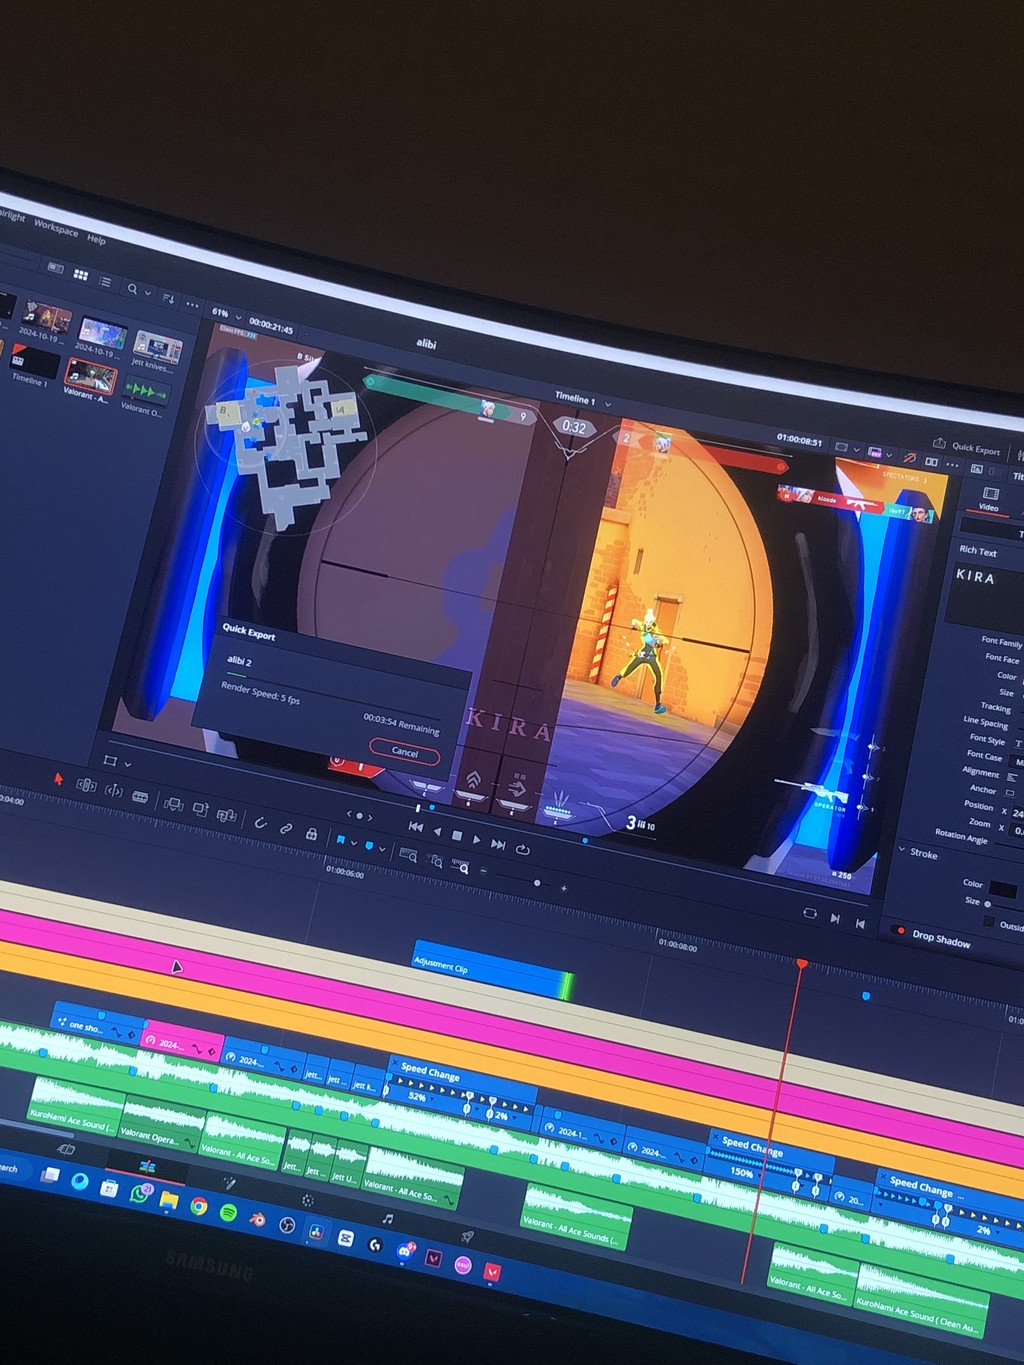
Task: Click the Quick Export button
Action: tap(967, 446)
